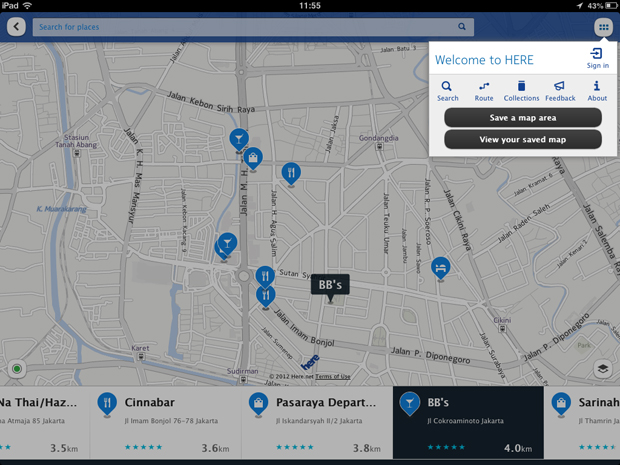Click Stasiun Tanah Abang station marker
This screenshot has height=465, width=620.
(x=77, y=153)
